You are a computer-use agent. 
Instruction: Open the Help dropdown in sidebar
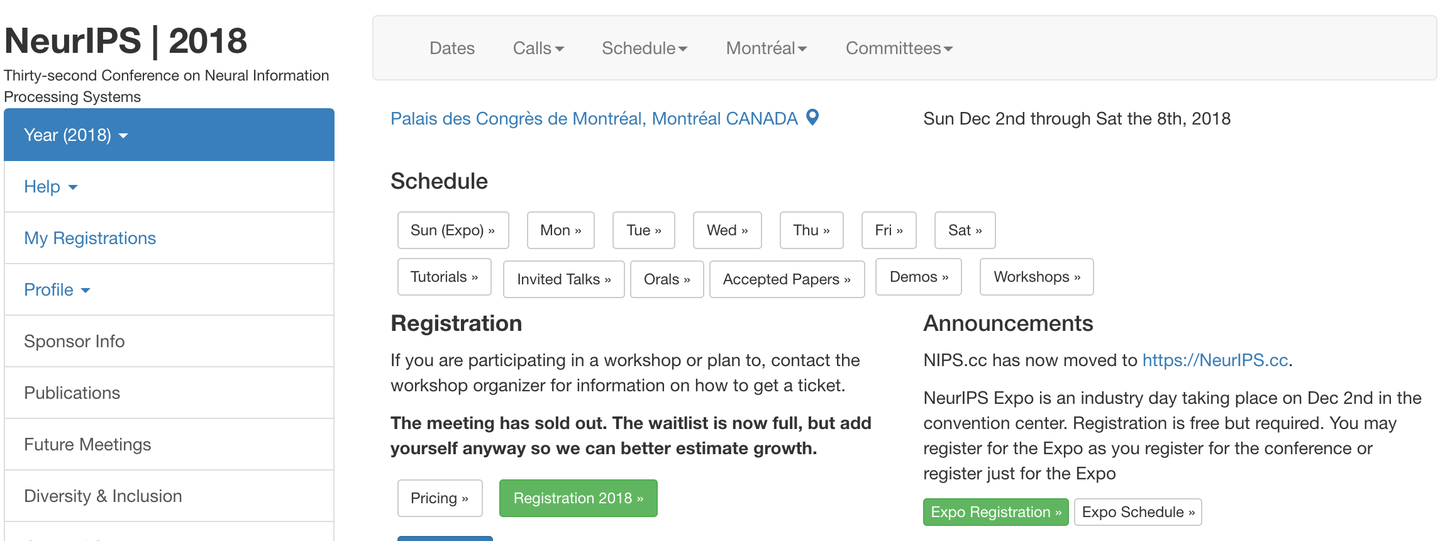(51, 187)
